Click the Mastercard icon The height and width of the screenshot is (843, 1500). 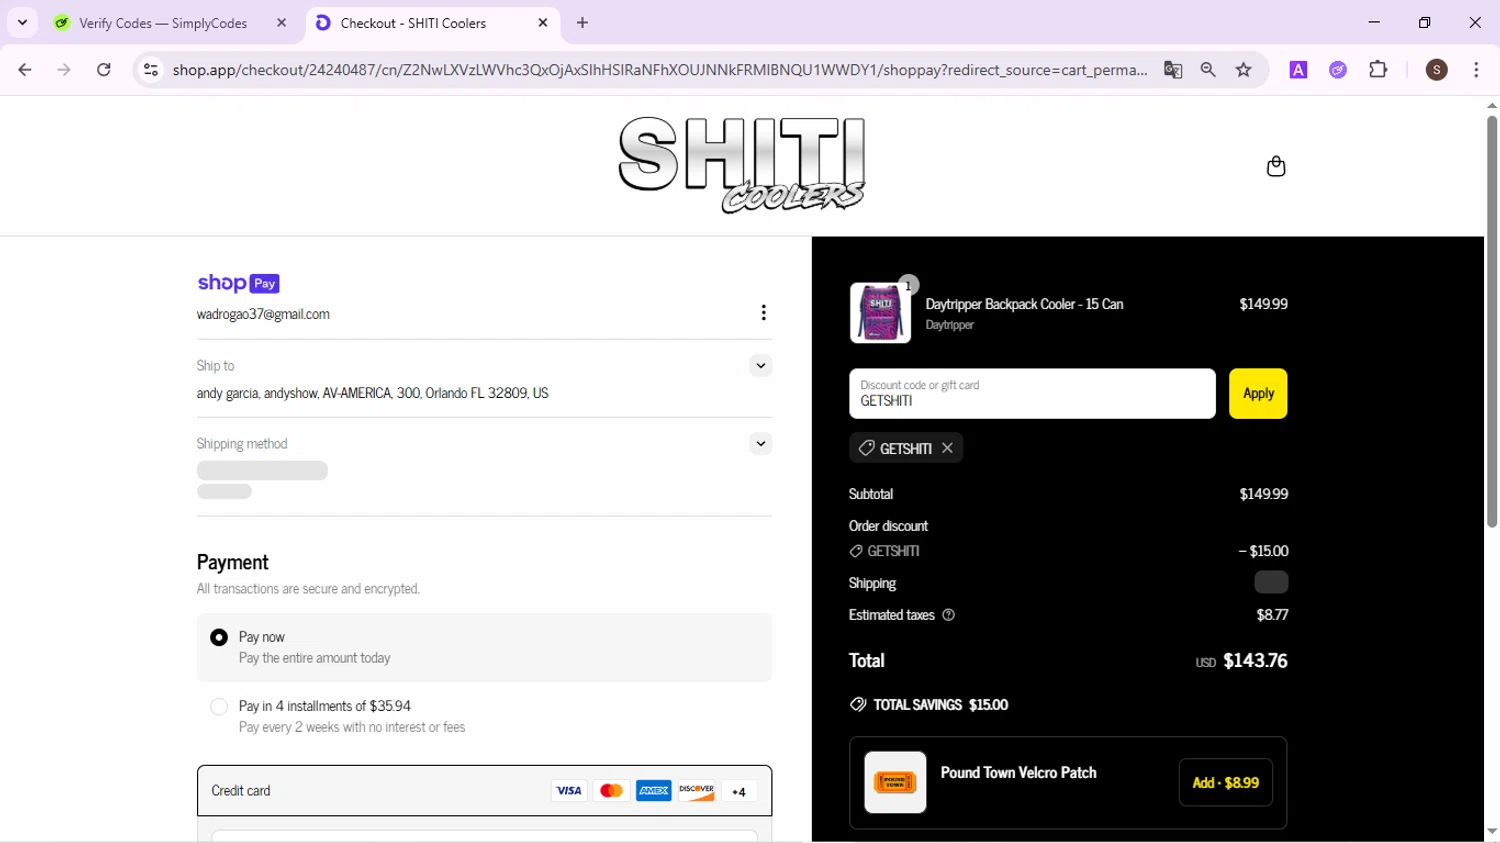(611, 791)
